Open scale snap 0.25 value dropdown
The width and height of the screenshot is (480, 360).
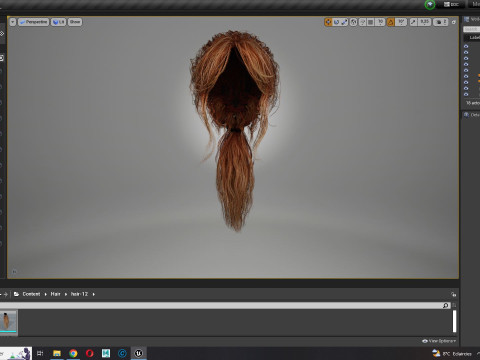pos(424,22)
